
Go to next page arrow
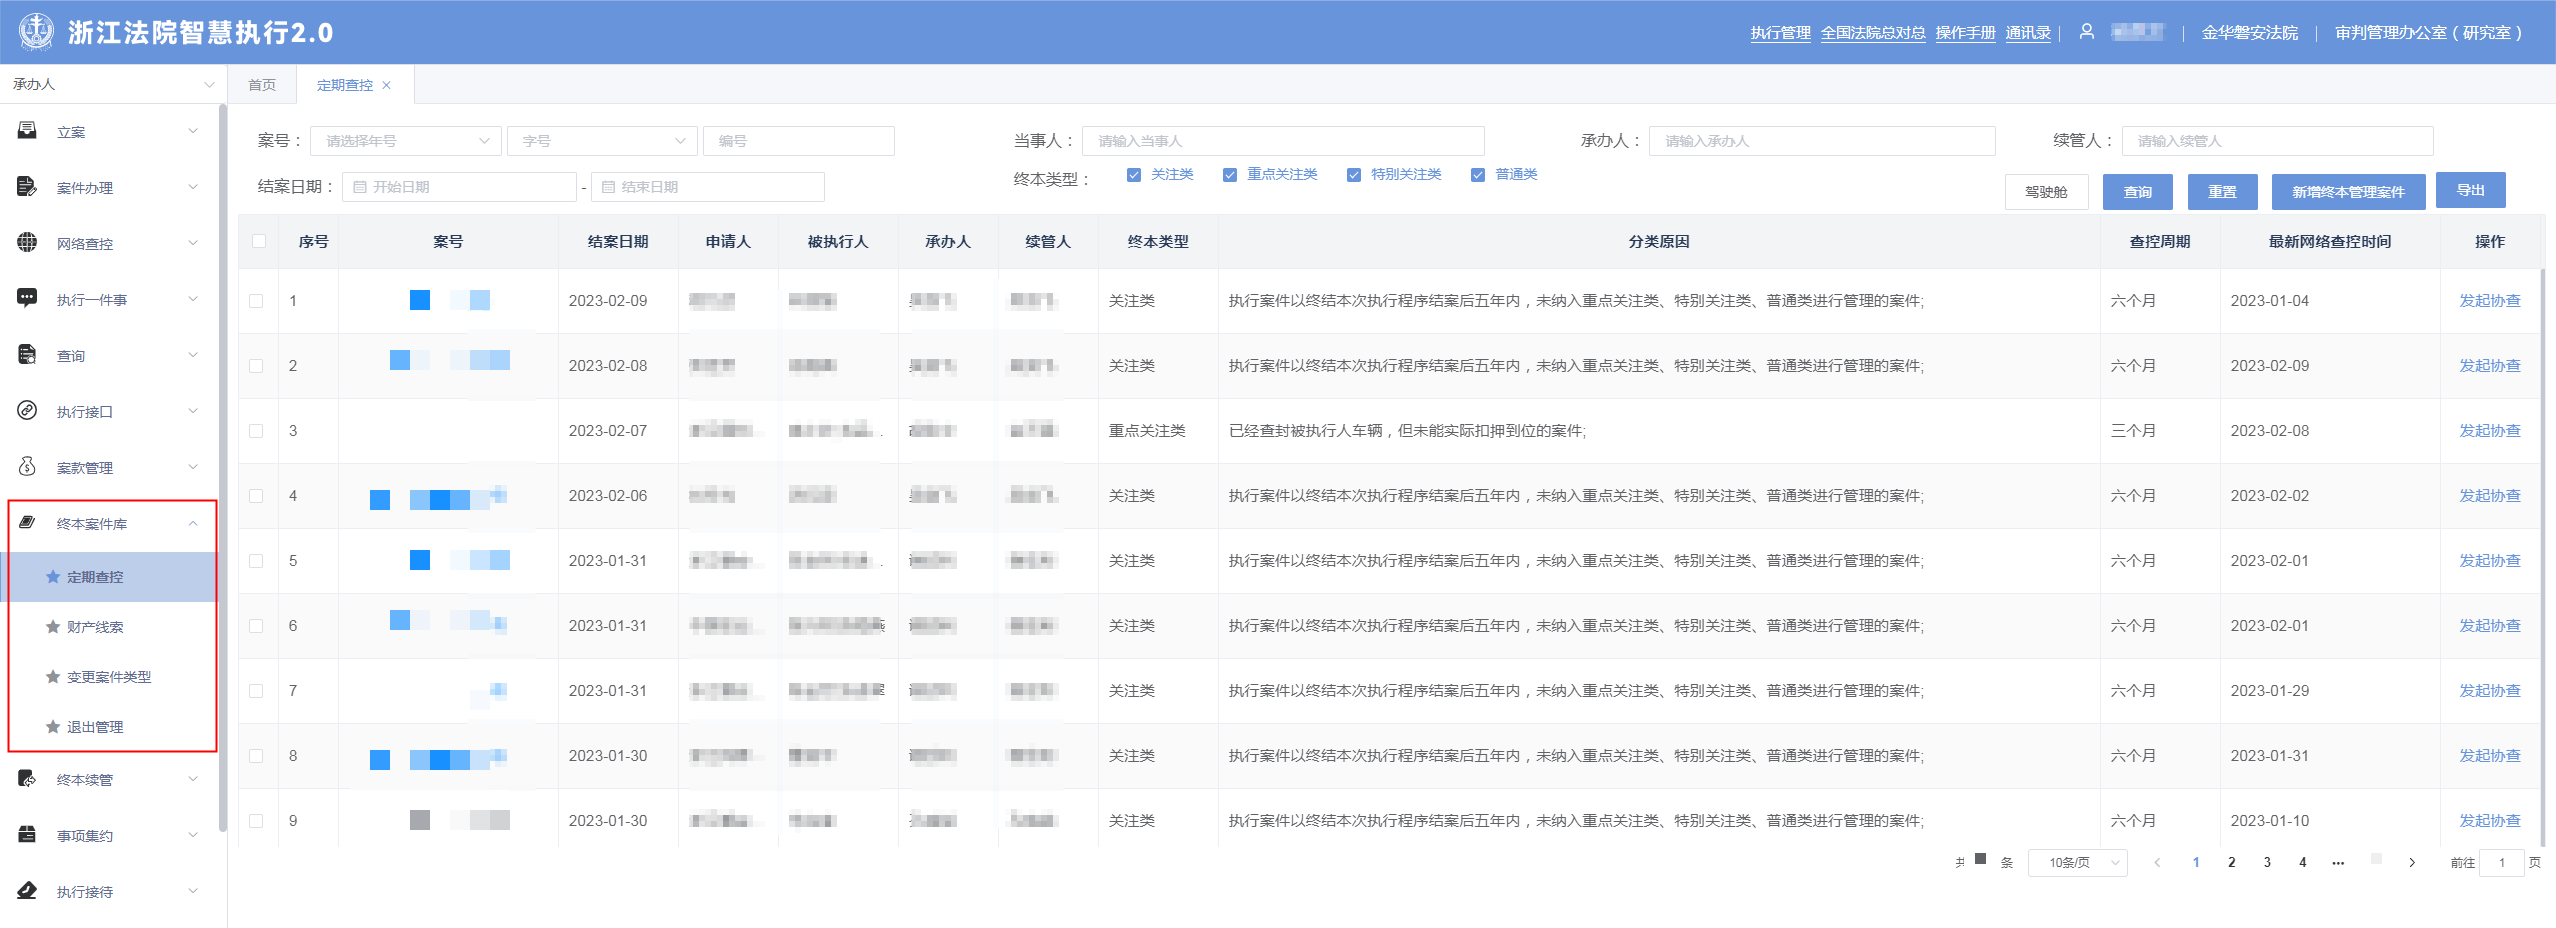point(2412,862)
